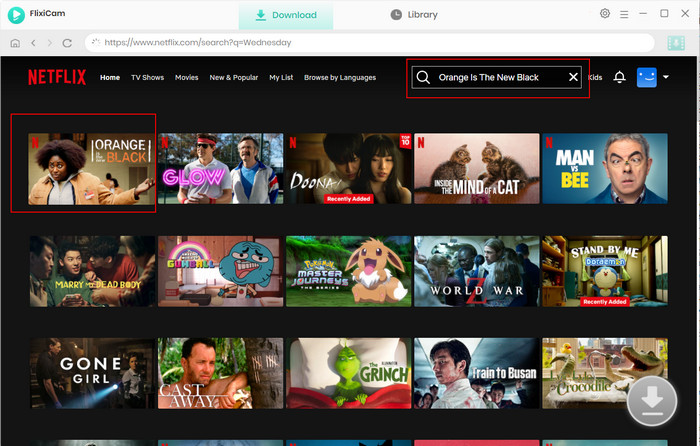Clear the Netflix search text
Viewport: 700px width, 446px height.
coord(573,77)
